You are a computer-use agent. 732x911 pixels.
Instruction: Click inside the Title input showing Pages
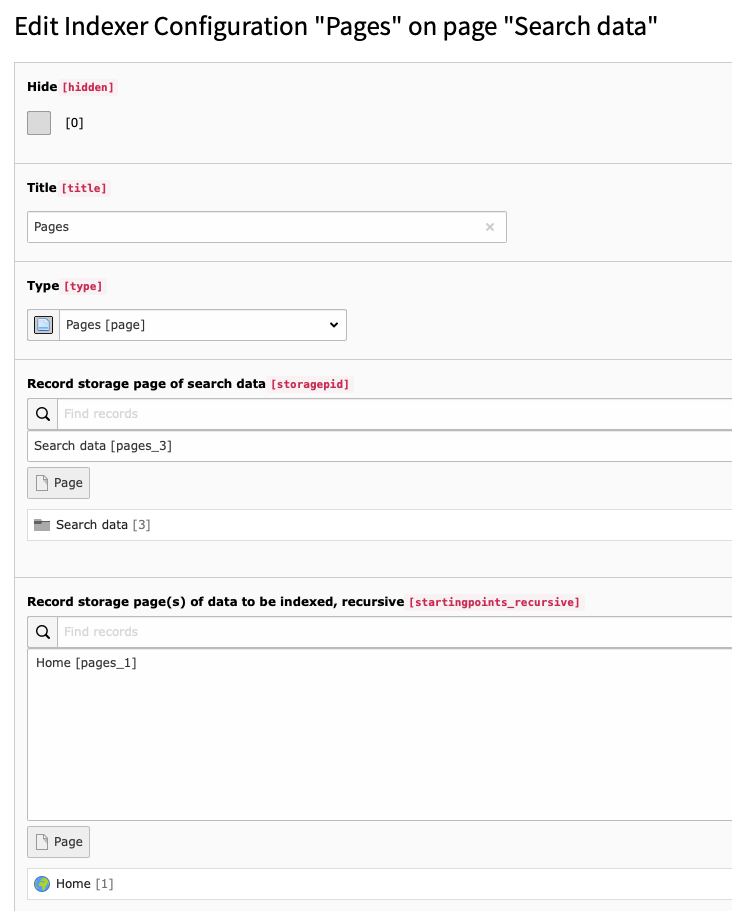(200, 227)
